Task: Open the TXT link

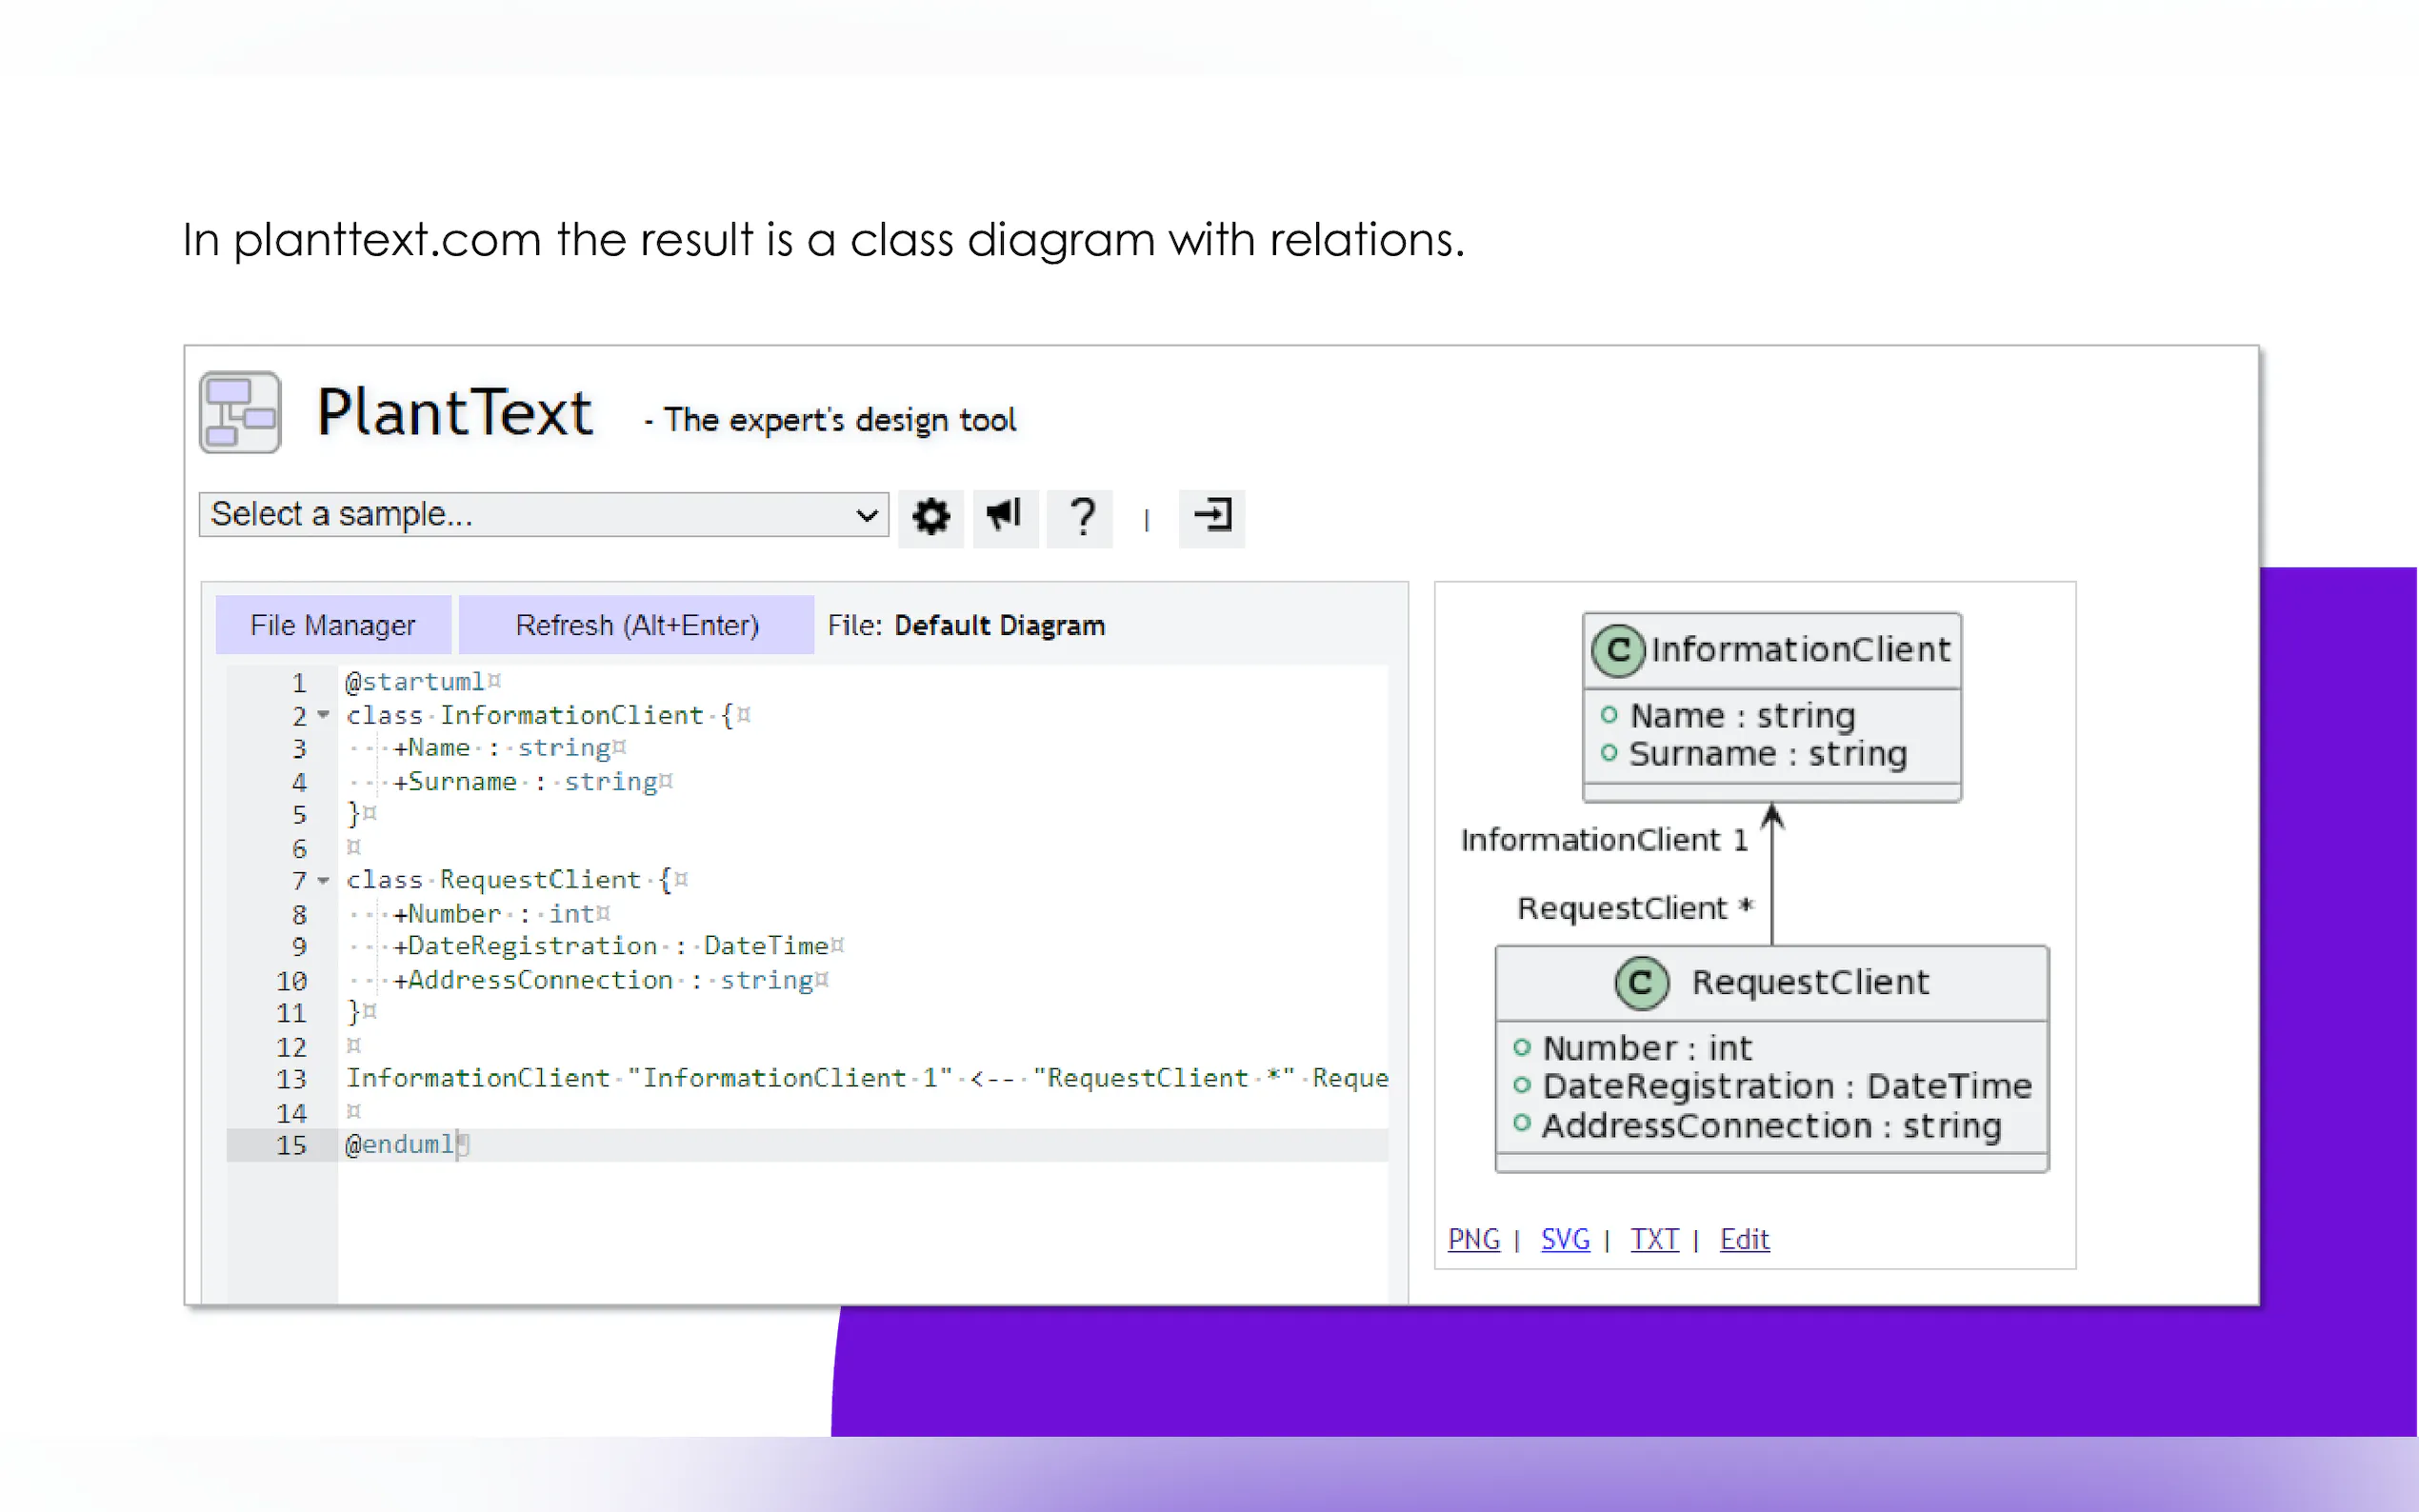Action: (x=1654, y=1239)
